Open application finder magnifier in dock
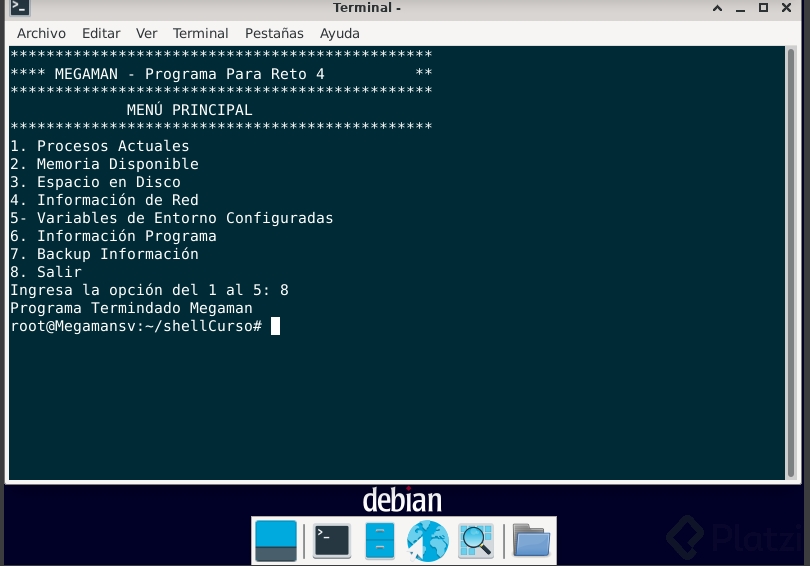Image resolution: width=810 pixels, height=566 pixels. coord(476,541)
